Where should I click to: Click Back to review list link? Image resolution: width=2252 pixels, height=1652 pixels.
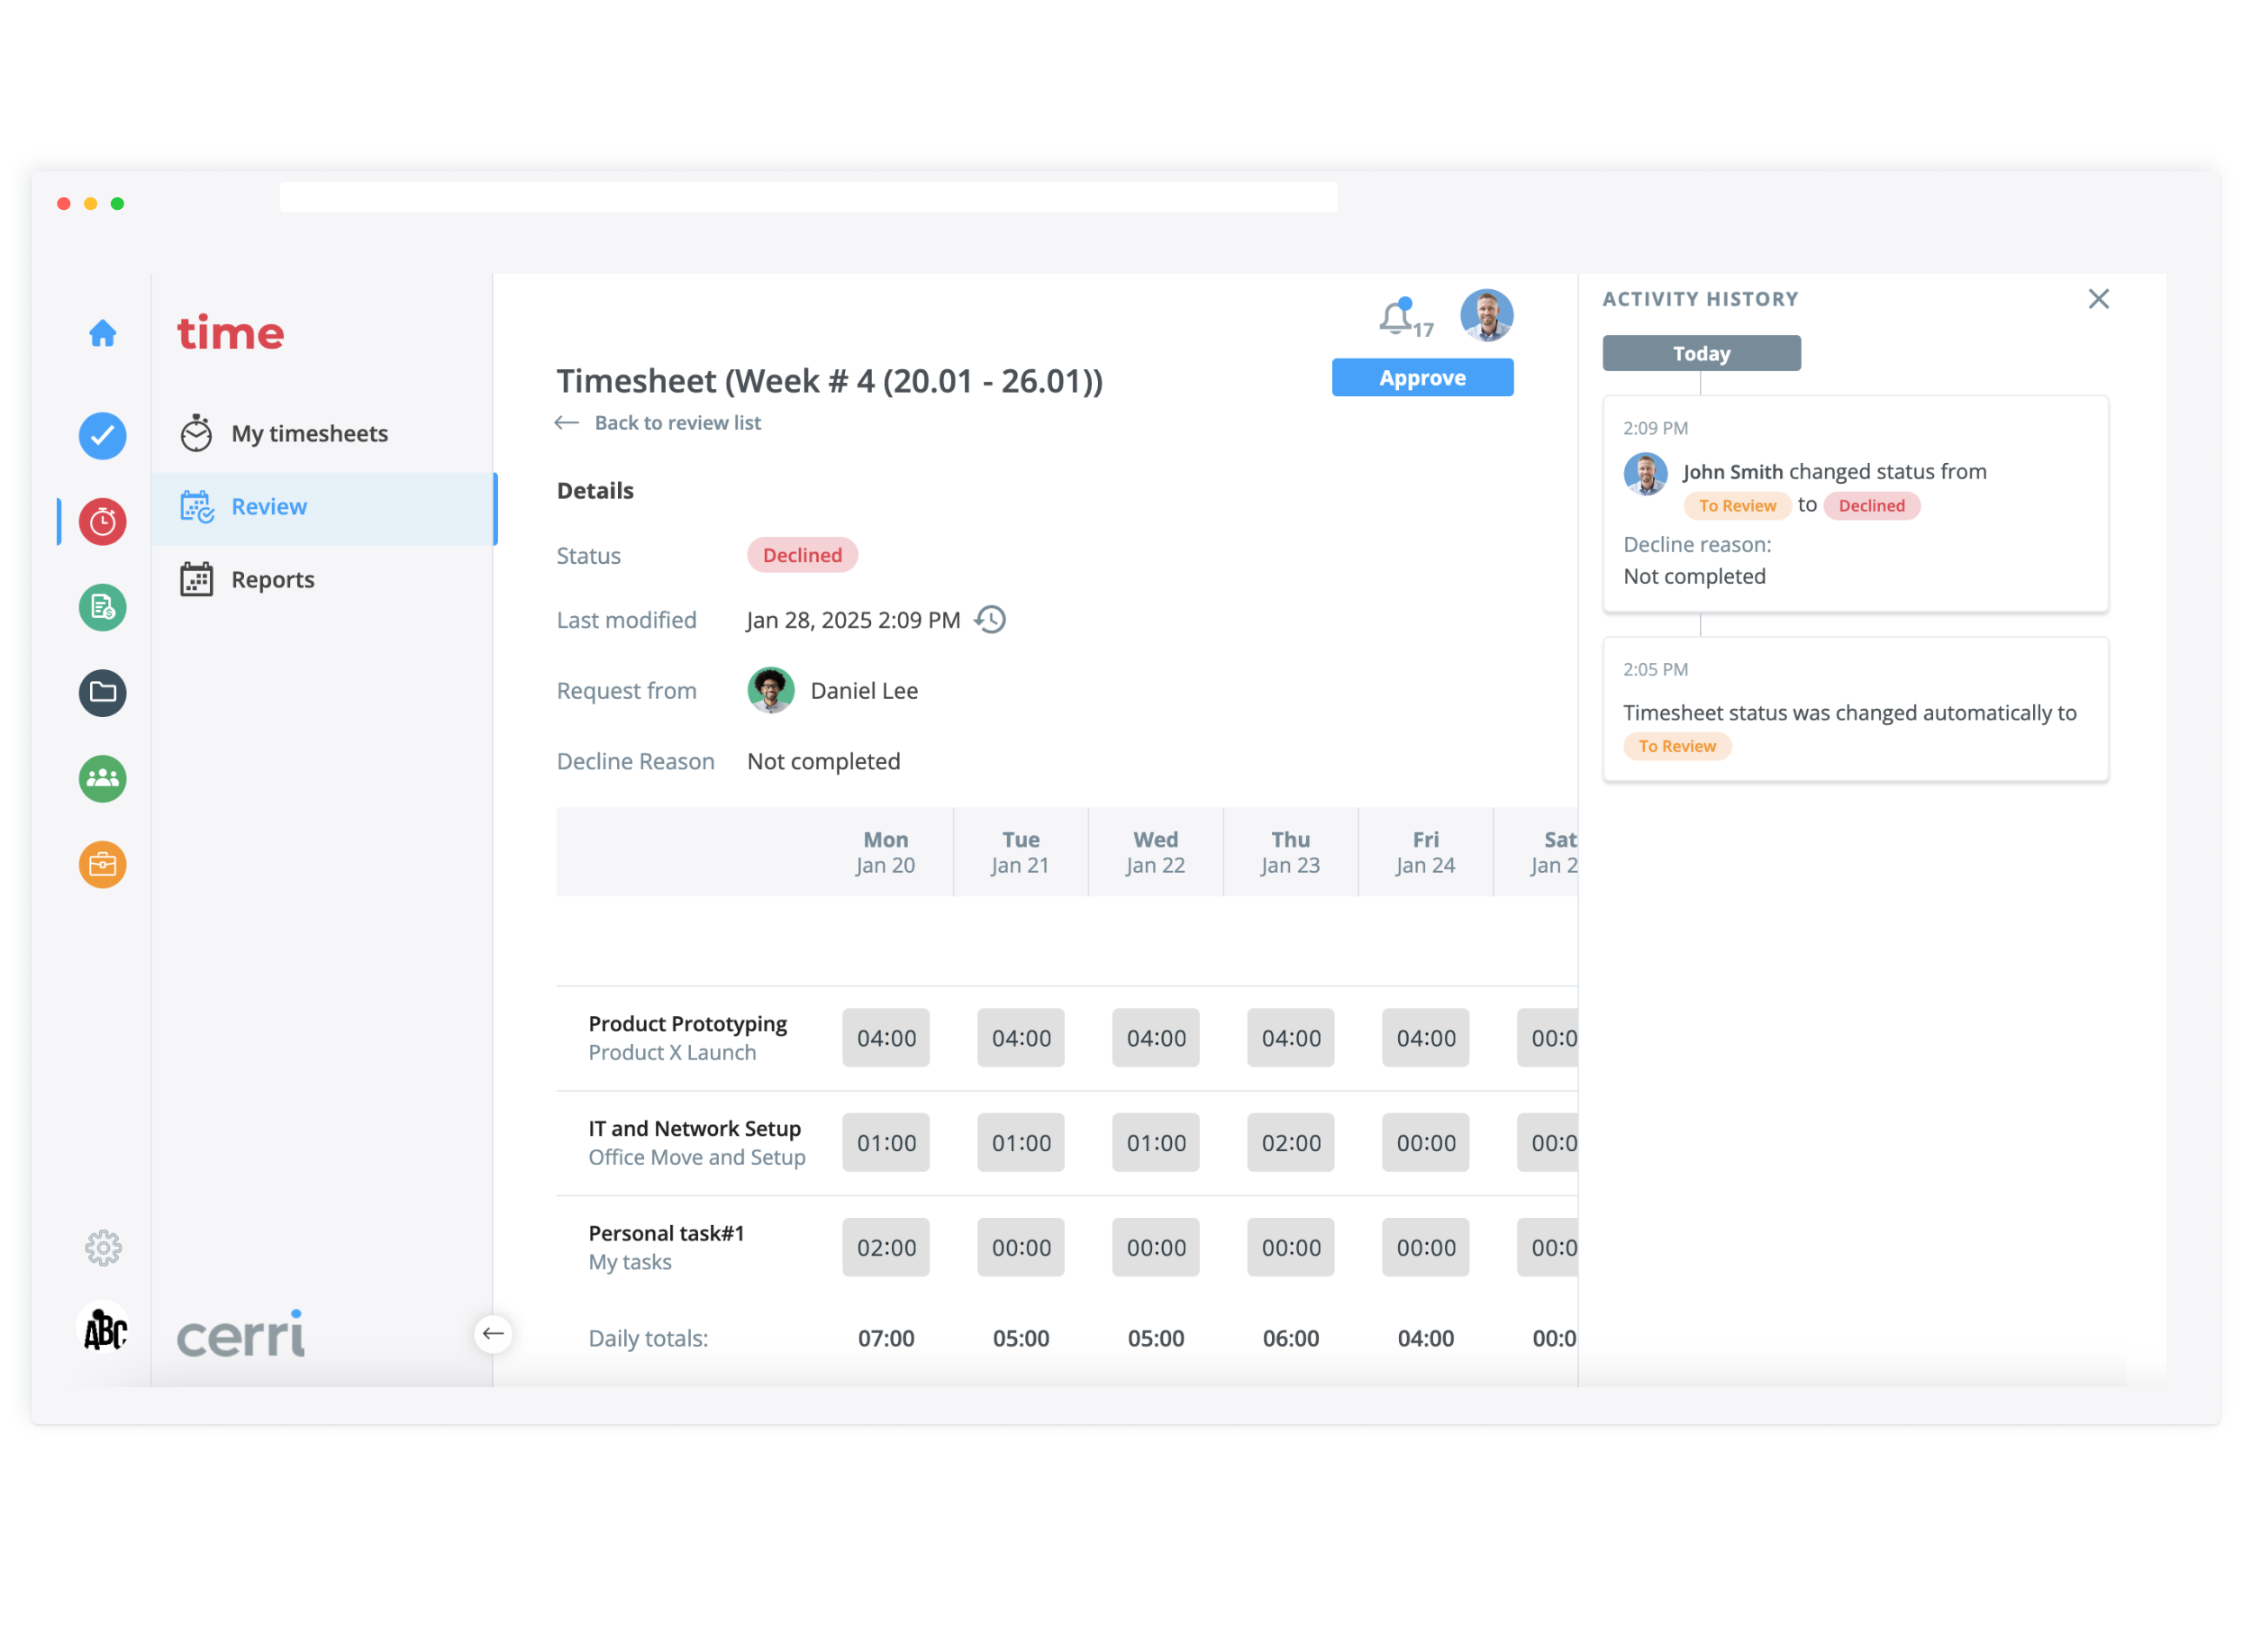(x=677, y=423)
